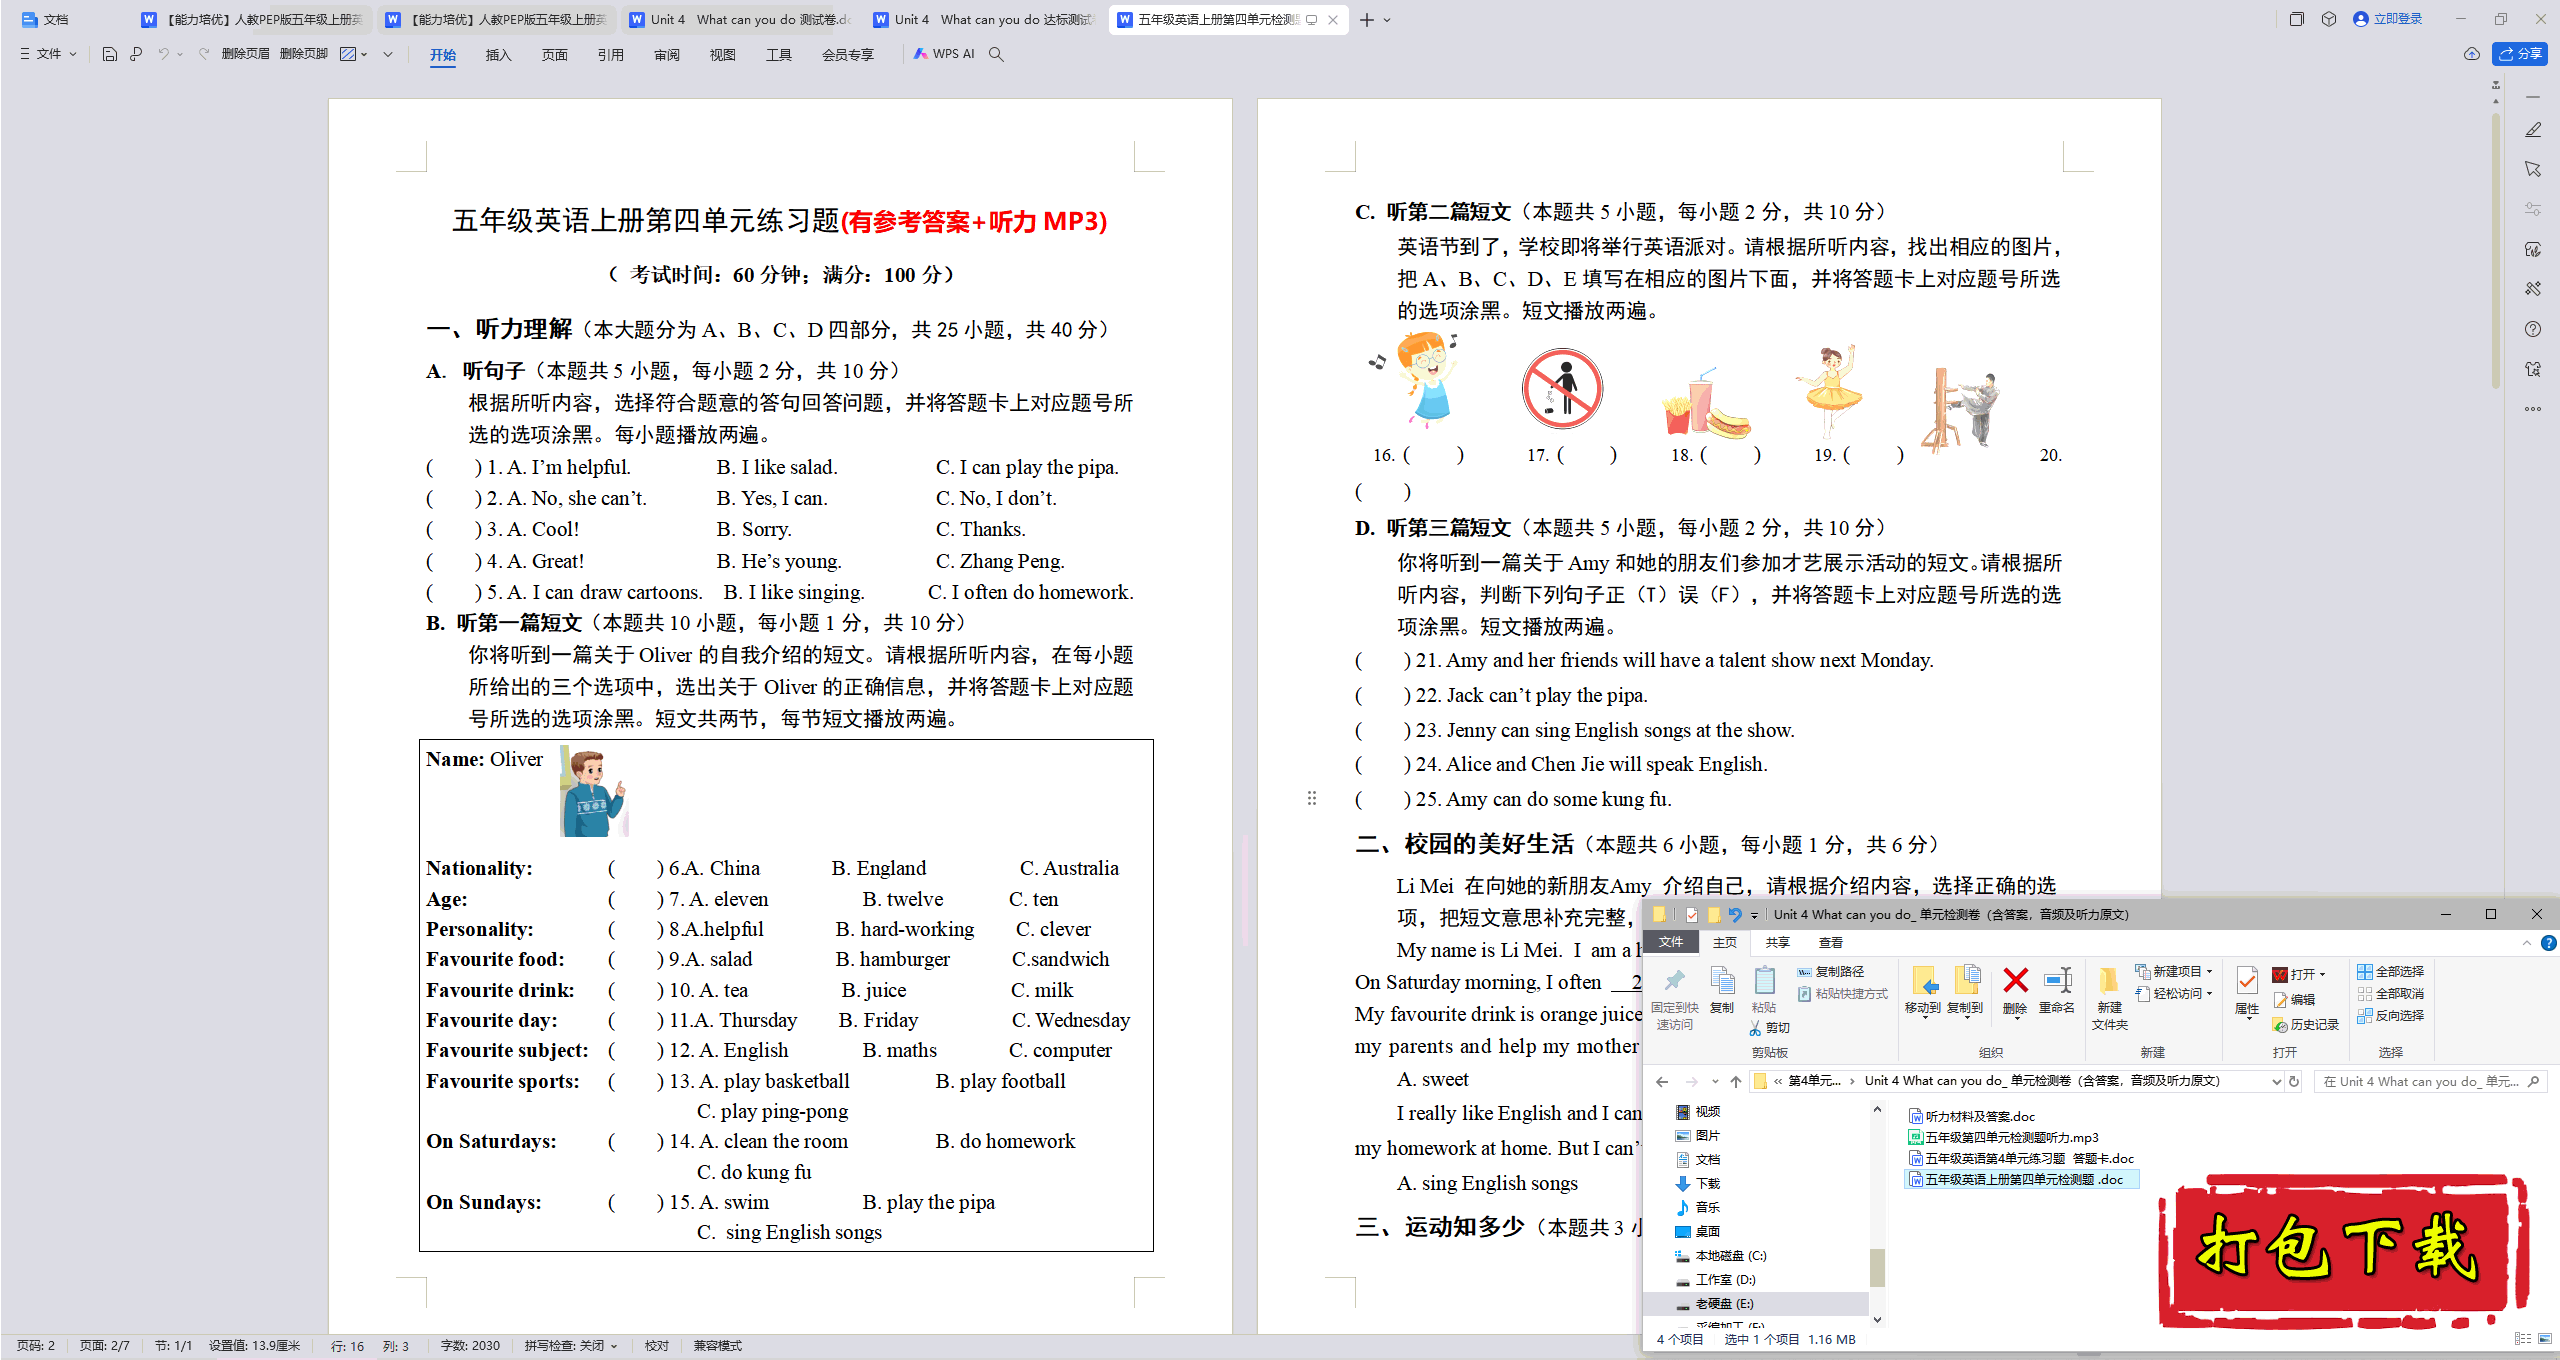
Task: Expand the WPS File menu dropdown
Action: point(47,54)
